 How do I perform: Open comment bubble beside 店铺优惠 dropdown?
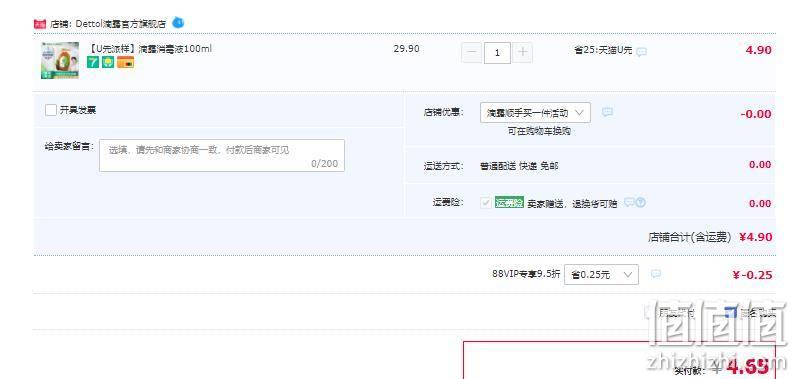607,112
